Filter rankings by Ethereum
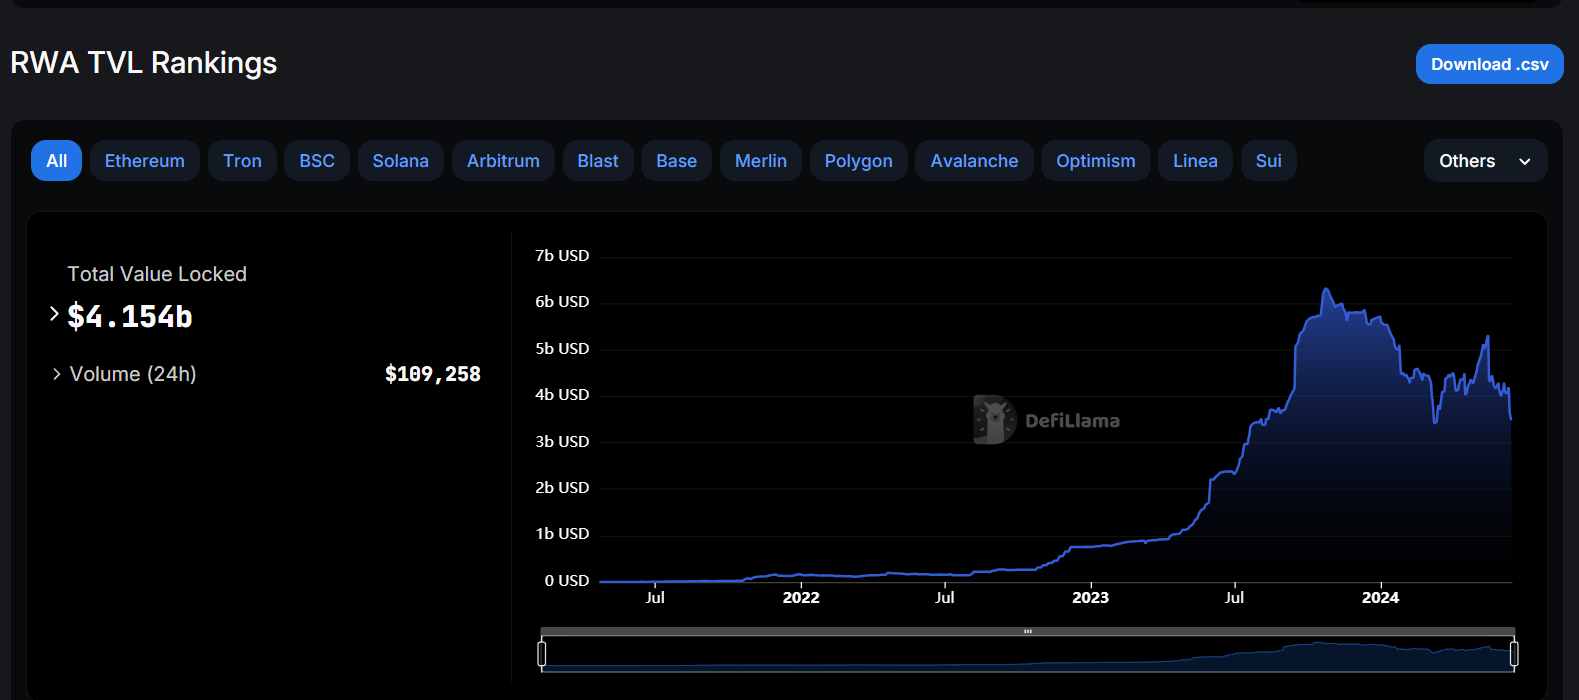This screenshot has width=1579, height=700. (x=145, y=161)
